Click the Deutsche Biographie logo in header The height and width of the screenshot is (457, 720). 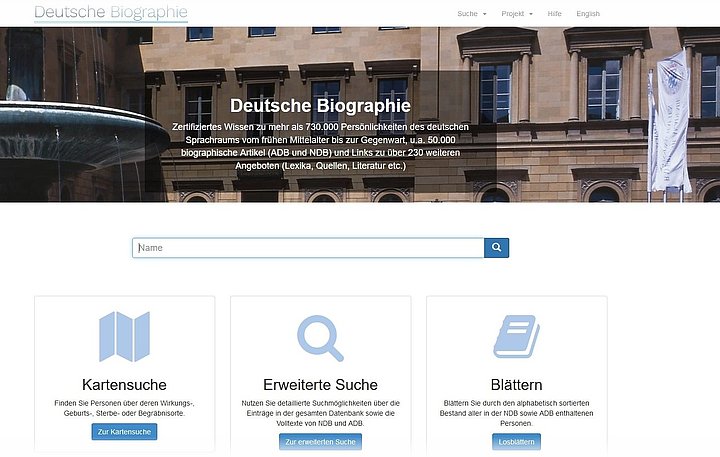click(111, 12)
